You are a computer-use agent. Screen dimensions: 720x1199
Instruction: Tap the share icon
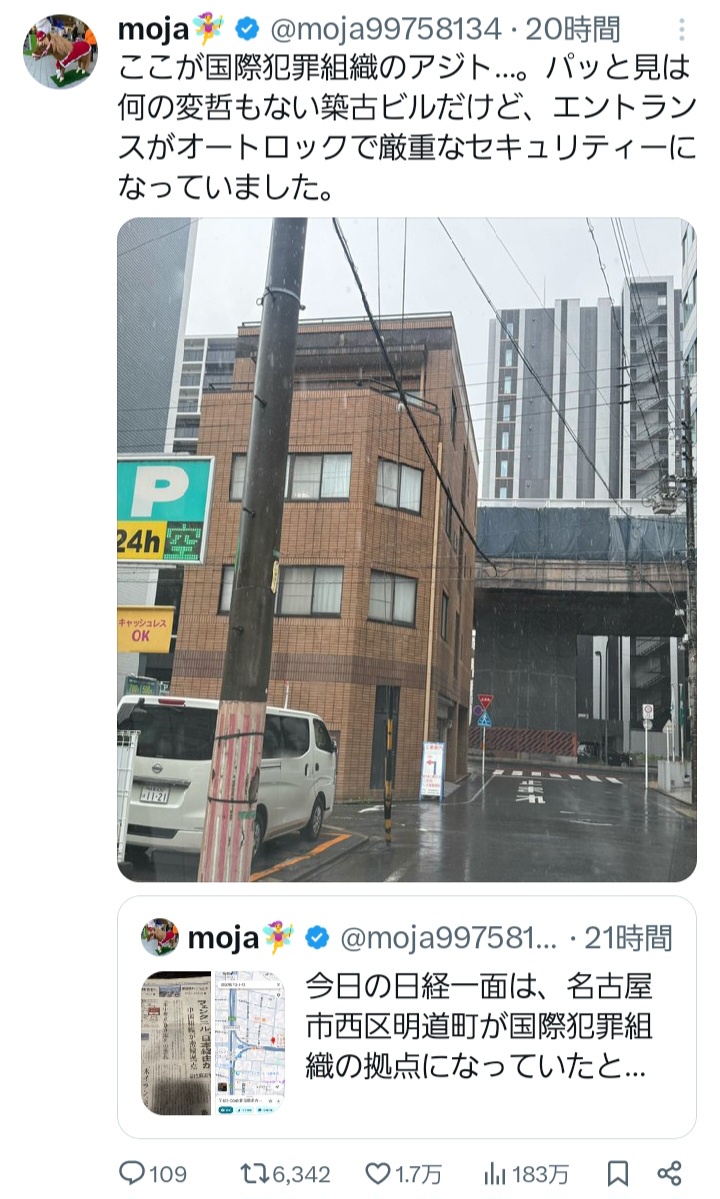click(670, 1173)
